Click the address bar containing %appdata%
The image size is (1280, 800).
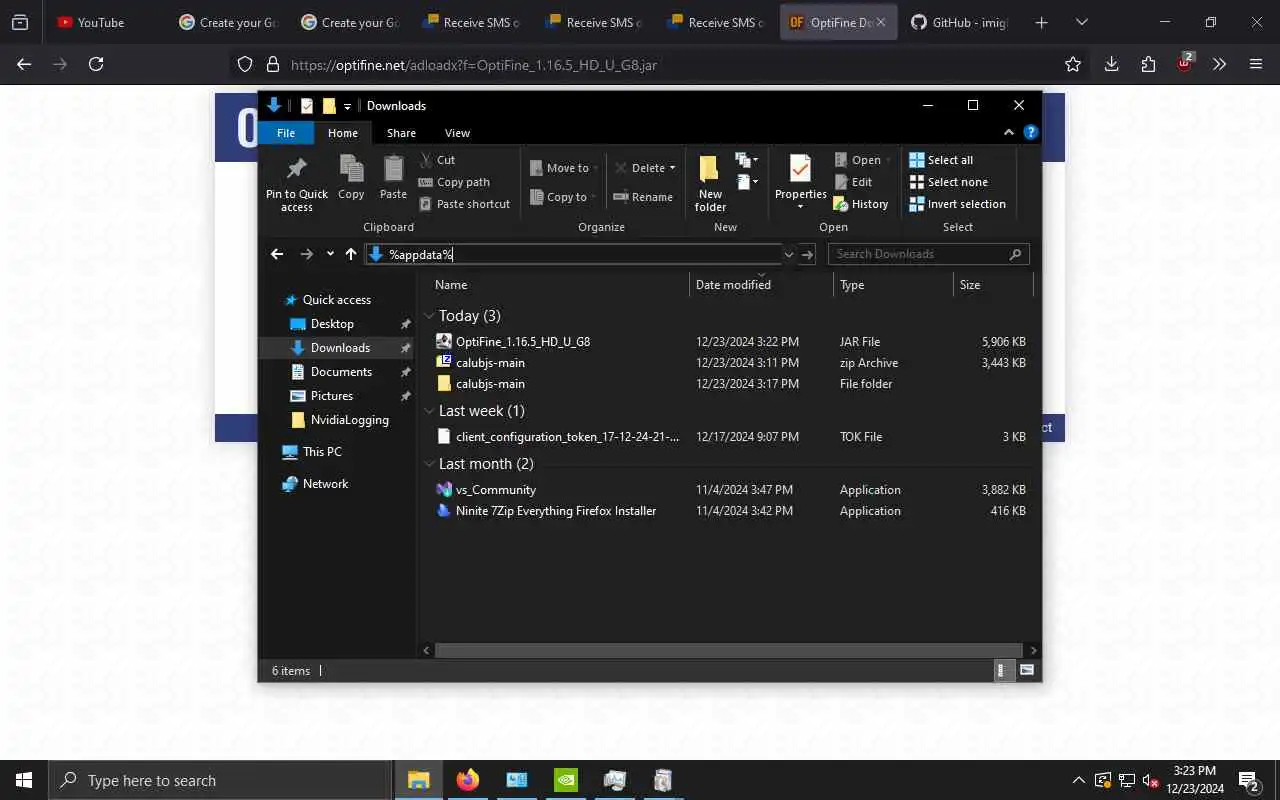574,254
